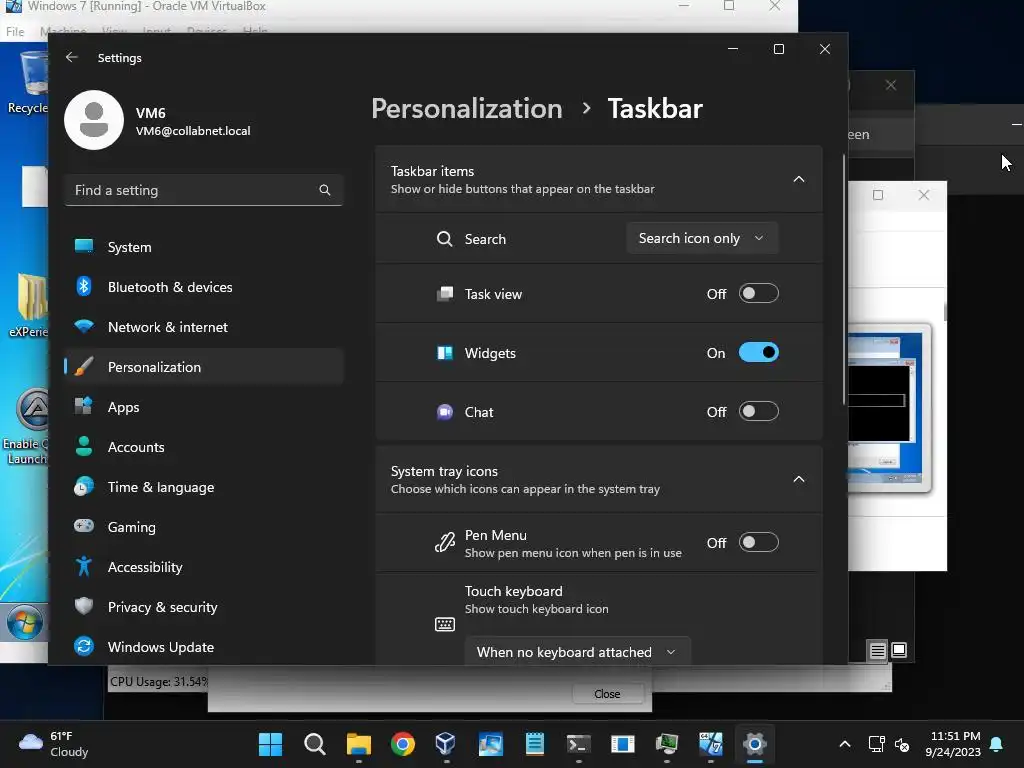Click the muted volume tray icon
Image resolution: width=1024 pixels, height=768 pixels.
pyautogui.click(x=901, y=744)
